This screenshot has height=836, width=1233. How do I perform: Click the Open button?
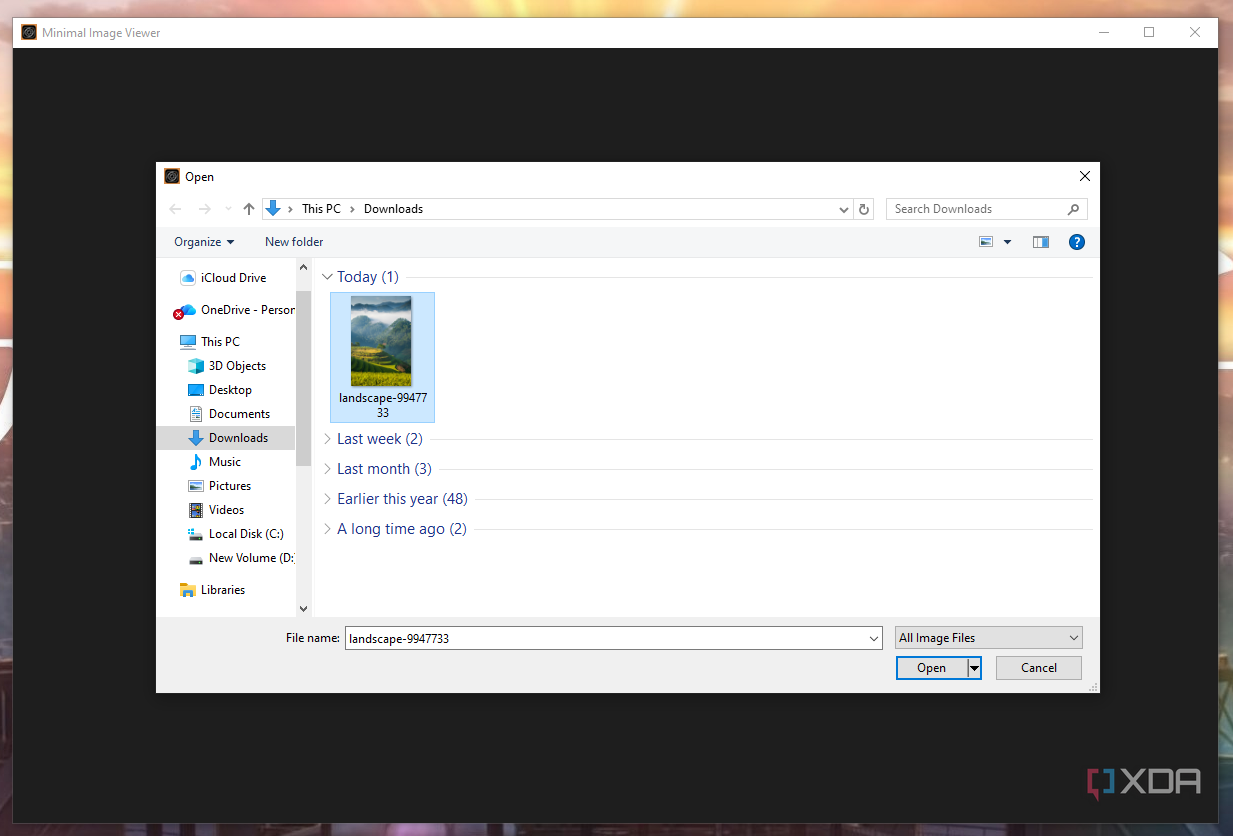pyautogui.click(x=931, y=668)
